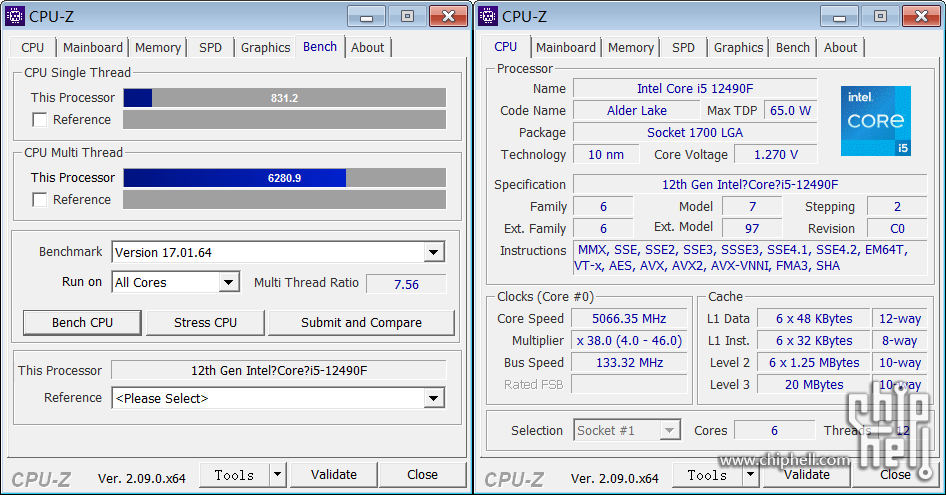Click Technology value 10 nm
Image resolution: width=946 pixels, height=495 pixels.
tap(606, 155)
